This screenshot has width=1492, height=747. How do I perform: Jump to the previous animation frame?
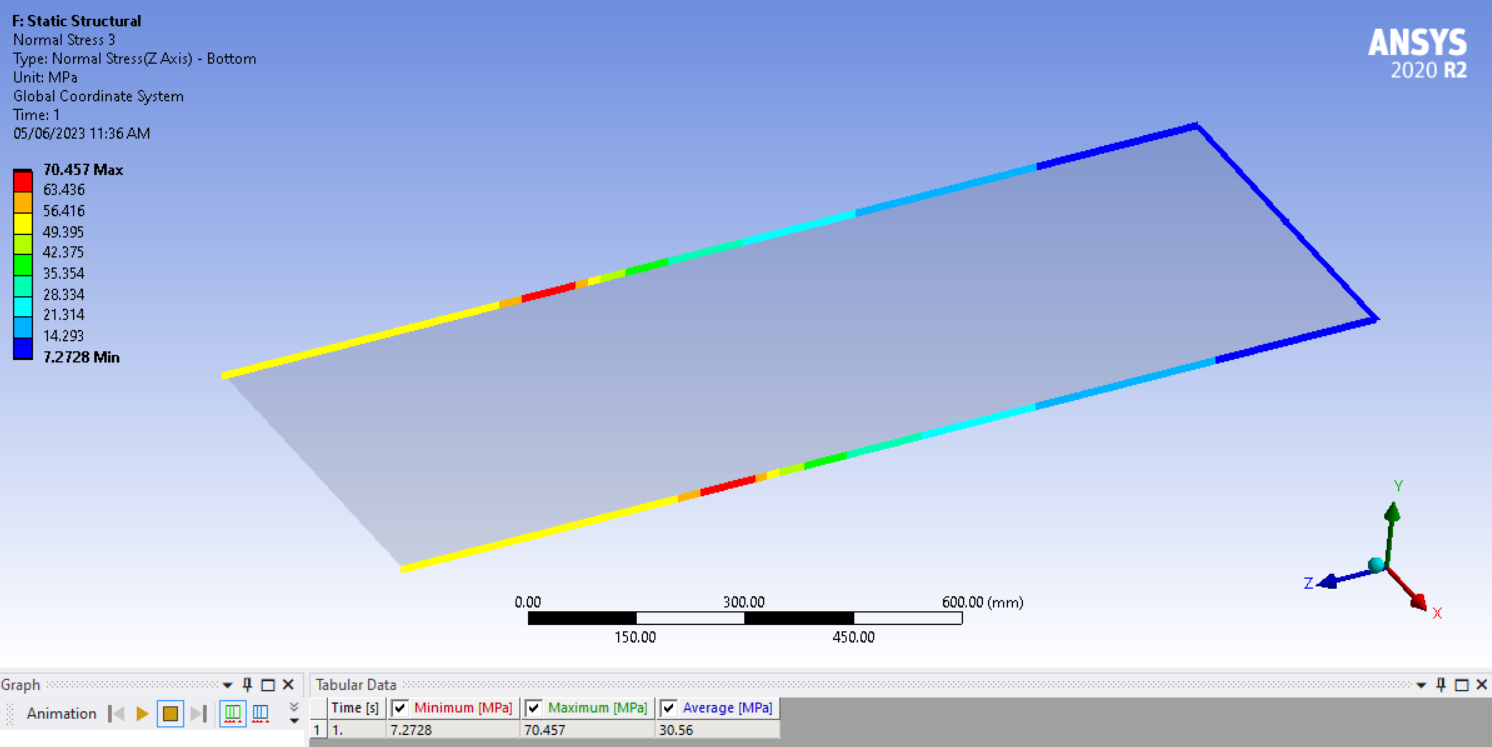pos(116,714)
